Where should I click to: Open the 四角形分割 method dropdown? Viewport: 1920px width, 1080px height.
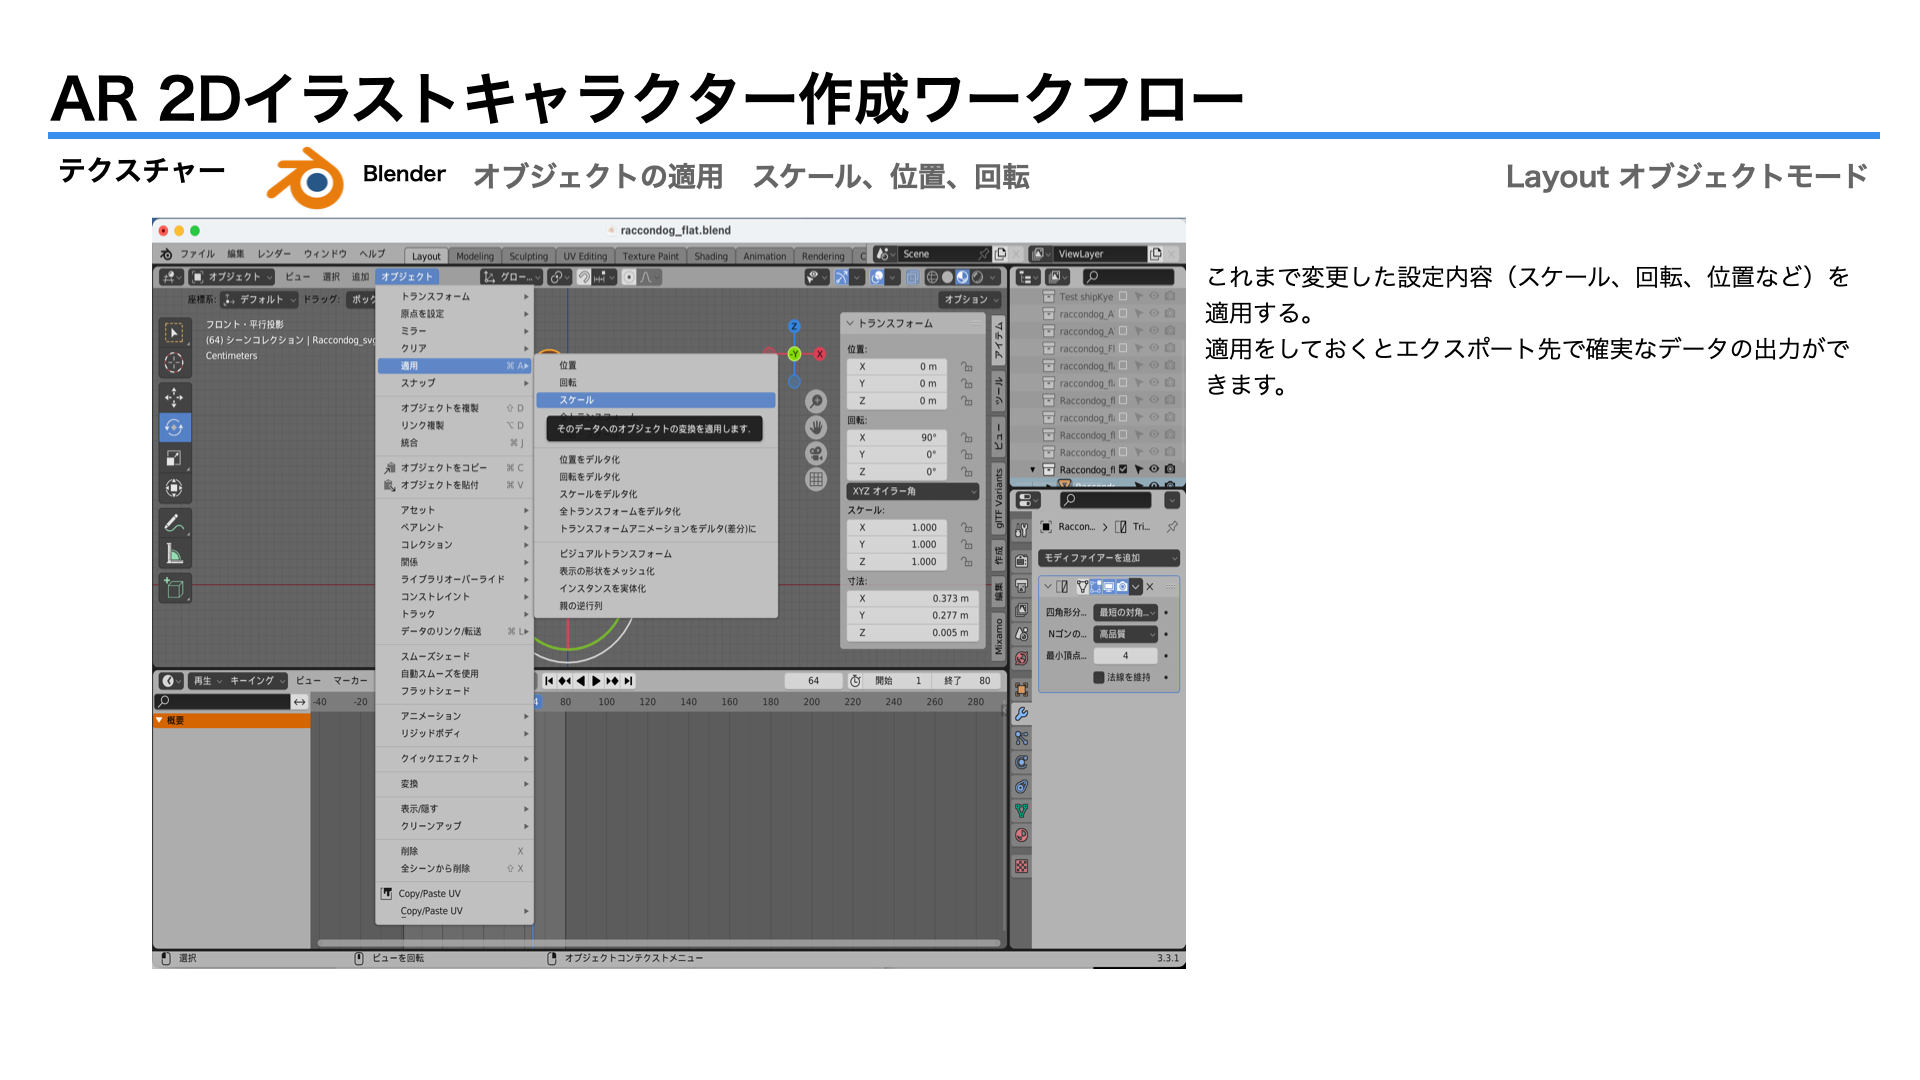[1126, 612]
